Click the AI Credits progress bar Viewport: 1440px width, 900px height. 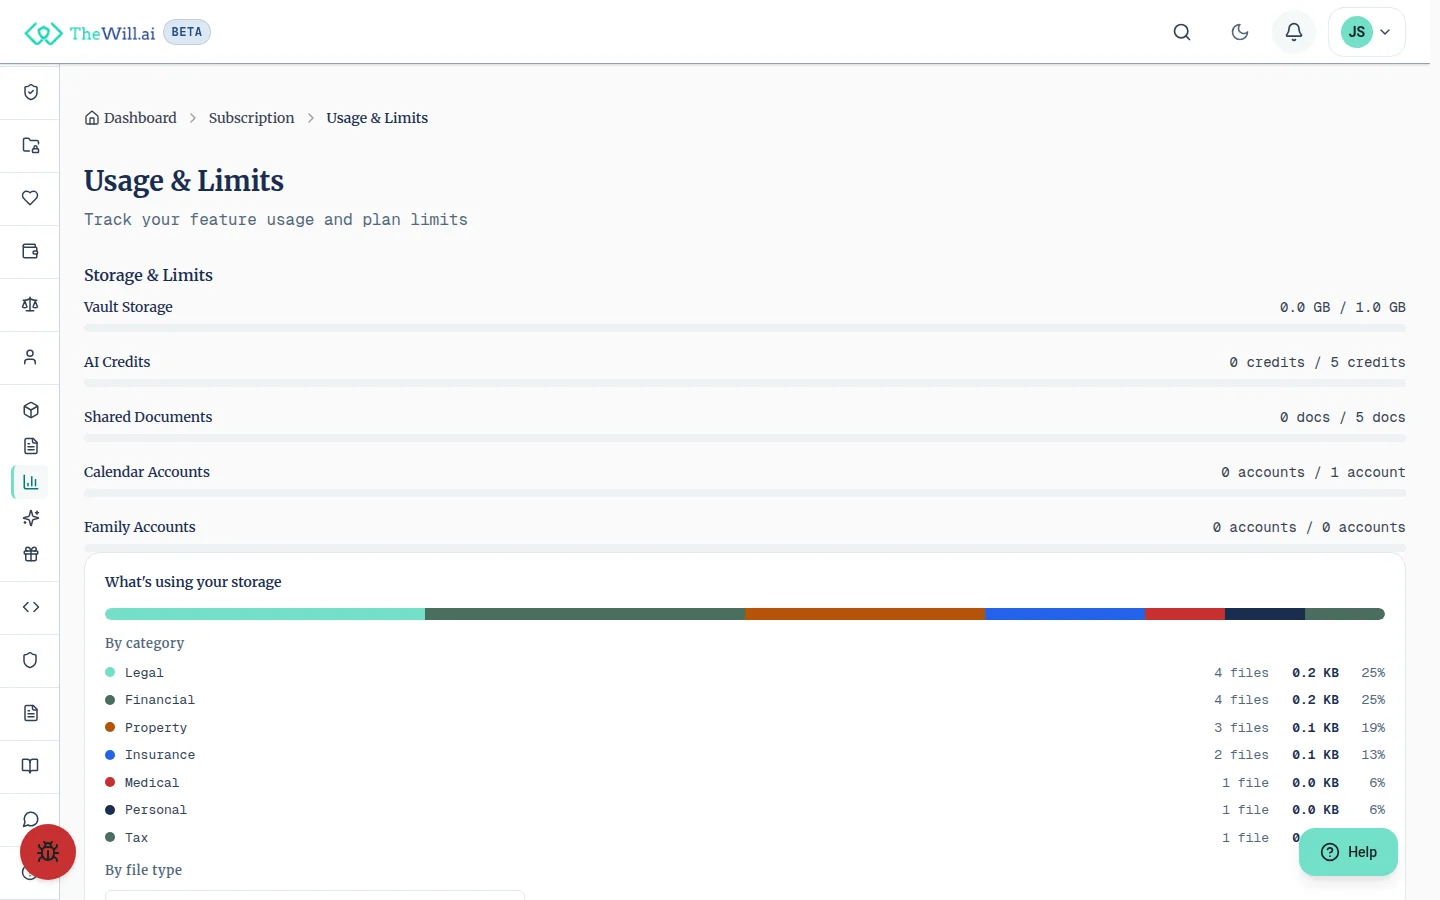coord(745,383)
